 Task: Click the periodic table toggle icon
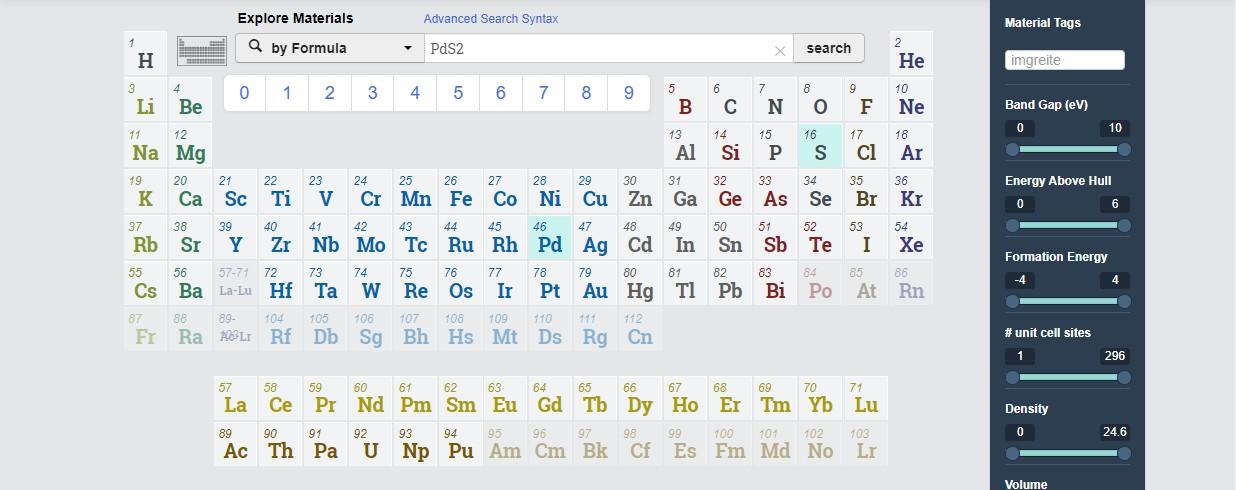pyautogui.click(x=202, y=50)
